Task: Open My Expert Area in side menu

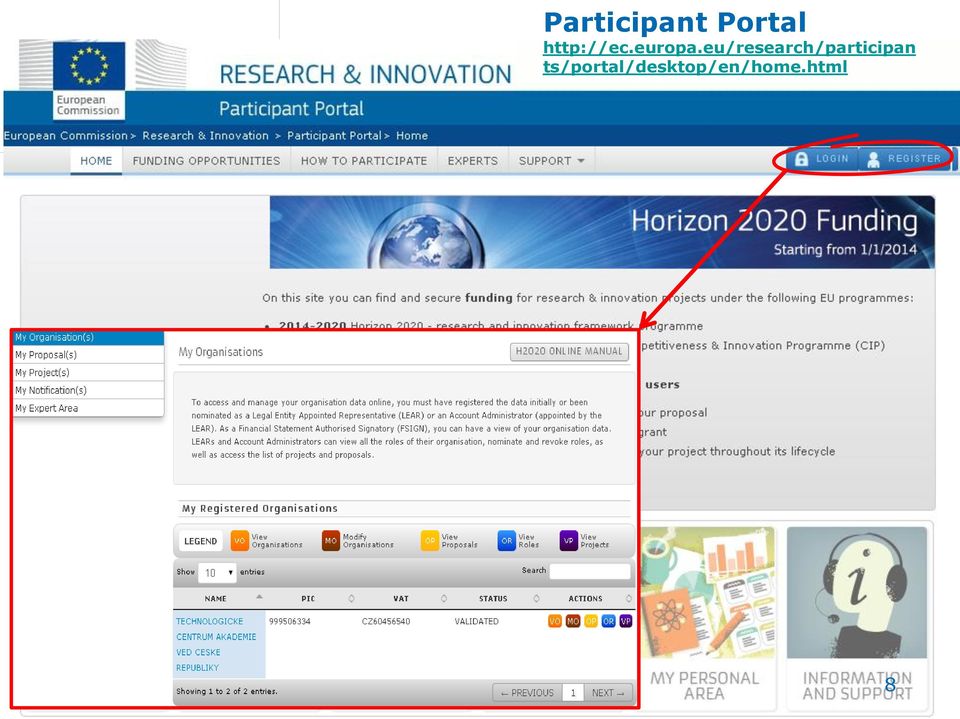Action: (89, 408)
